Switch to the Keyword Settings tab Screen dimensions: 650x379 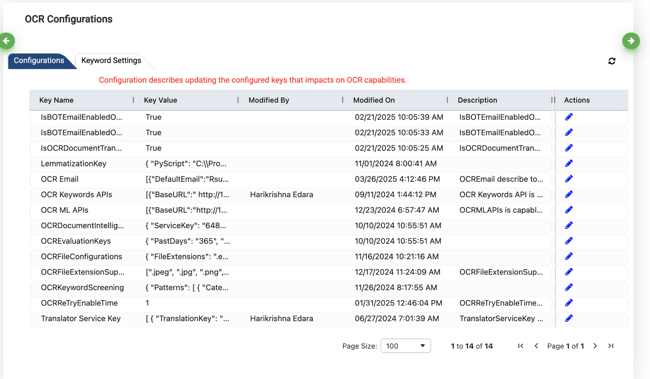(x=111, y=61)
